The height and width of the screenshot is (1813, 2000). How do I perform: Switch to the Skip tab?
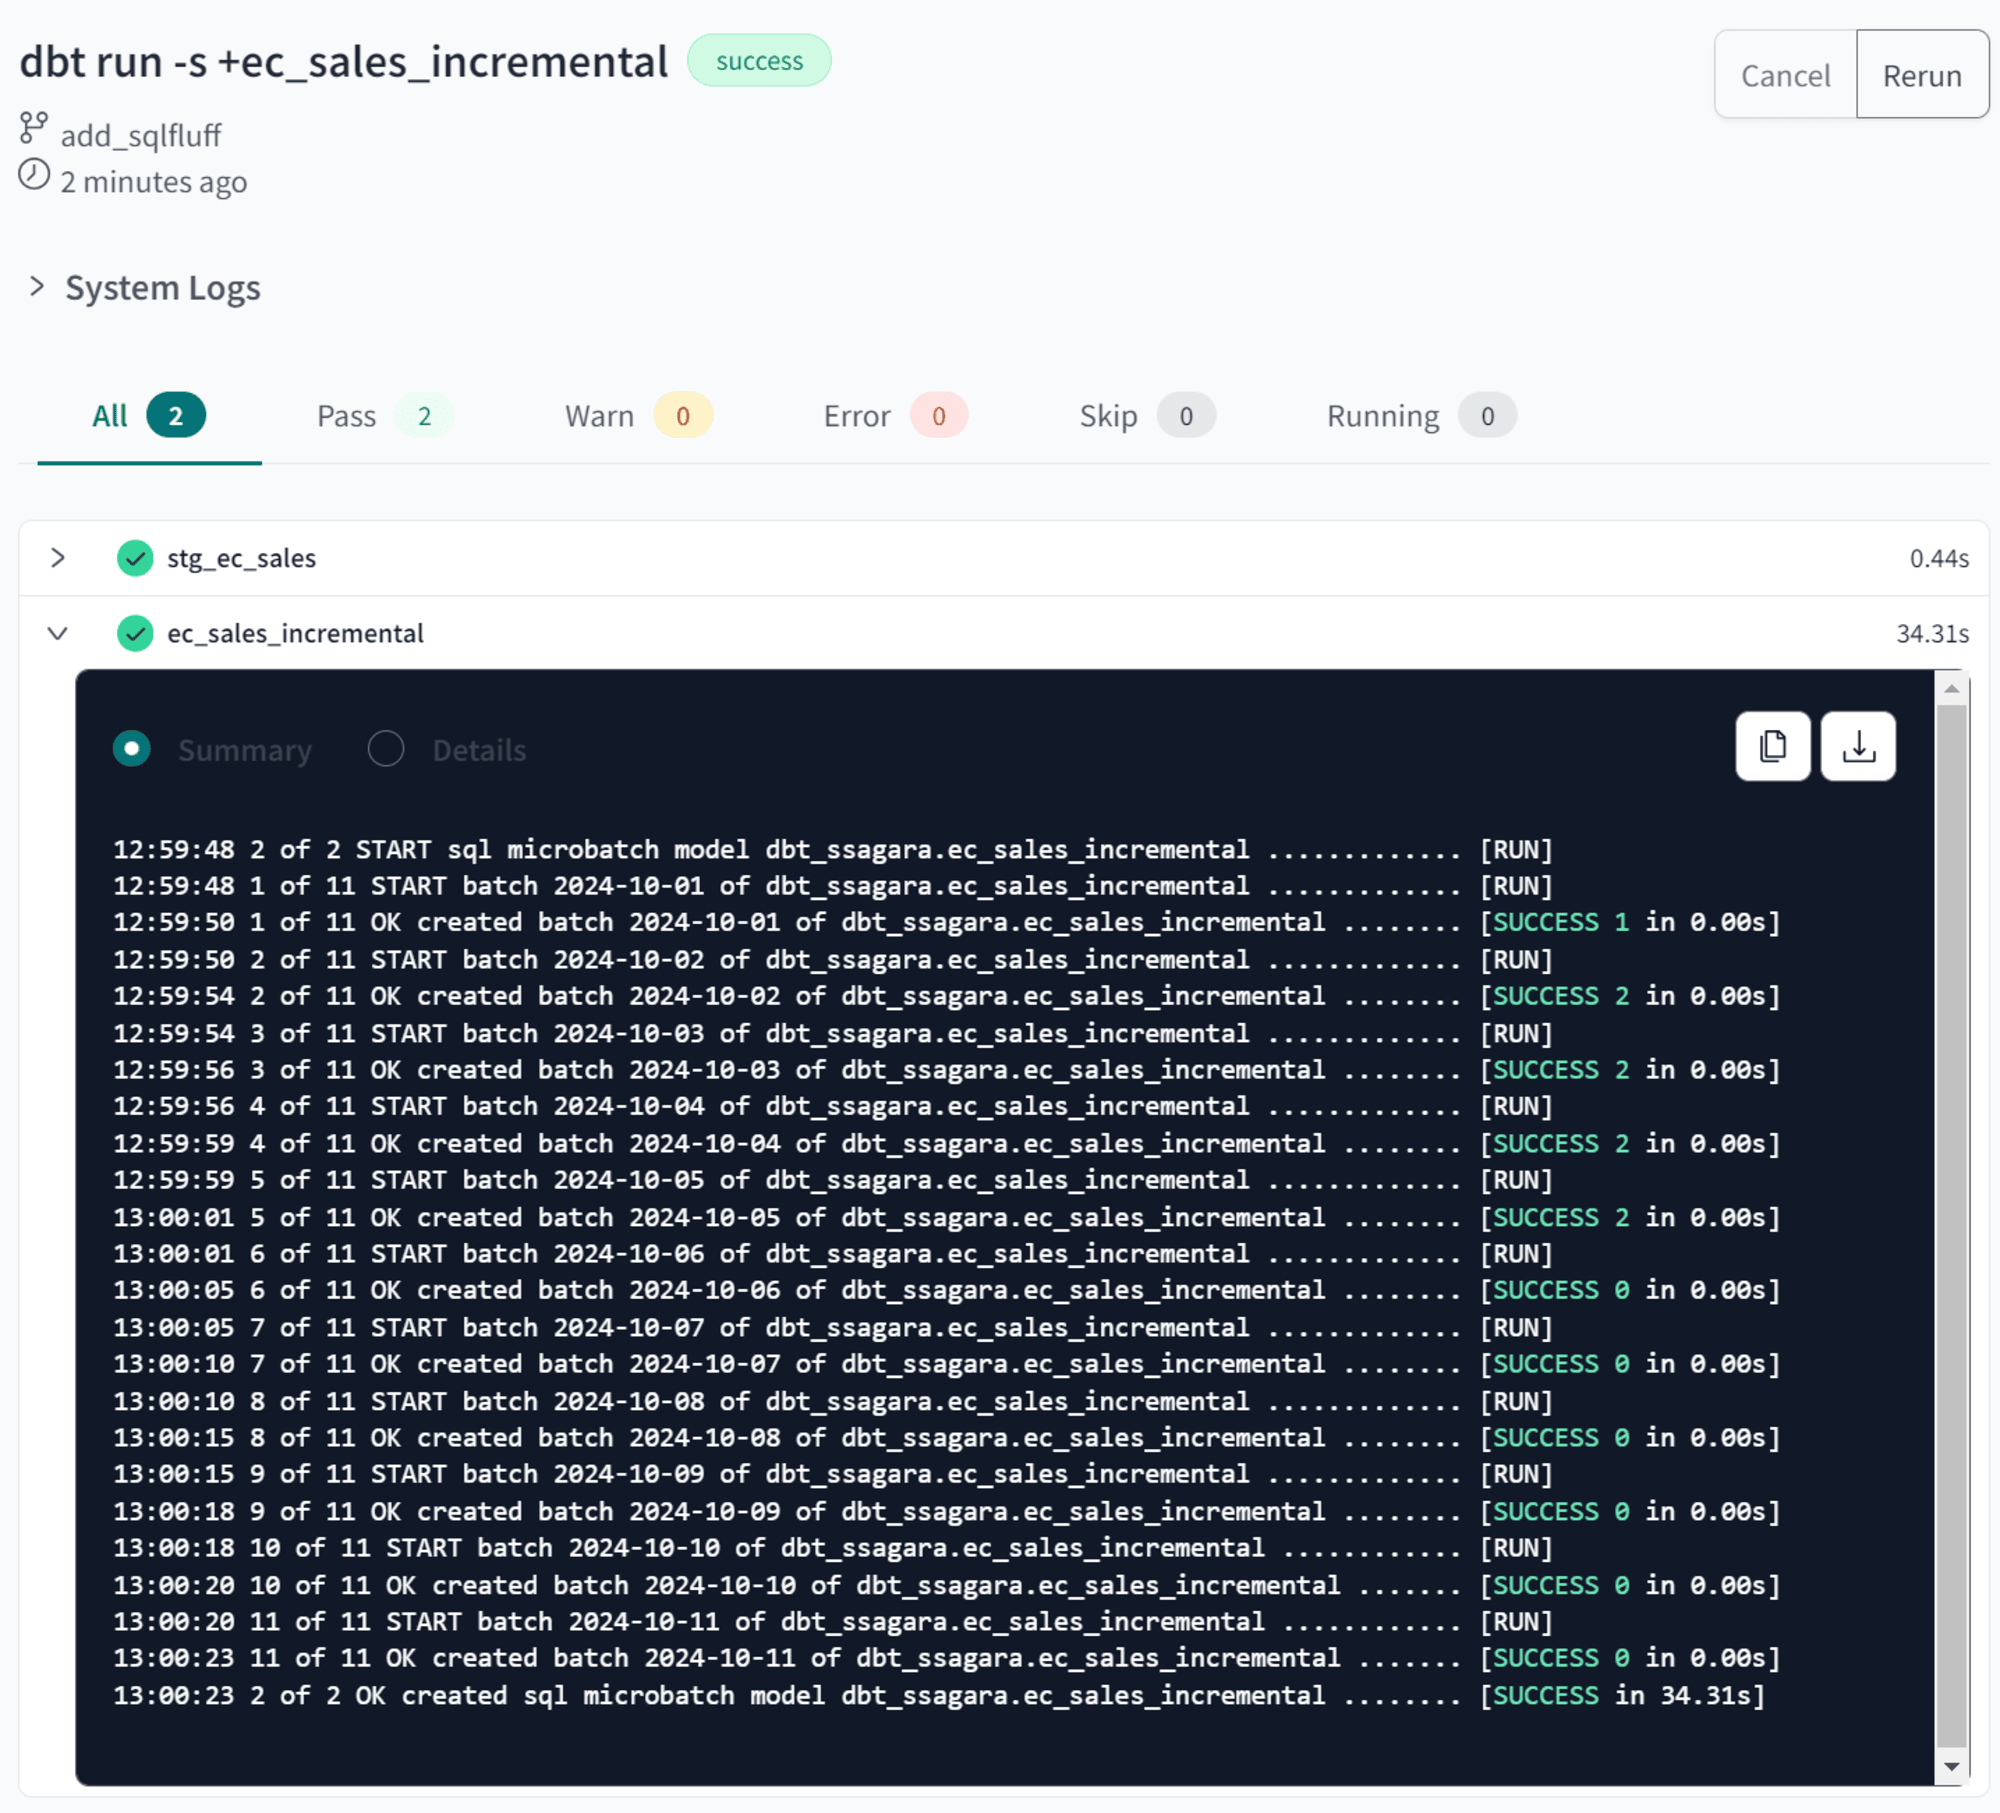(1147, 416)
